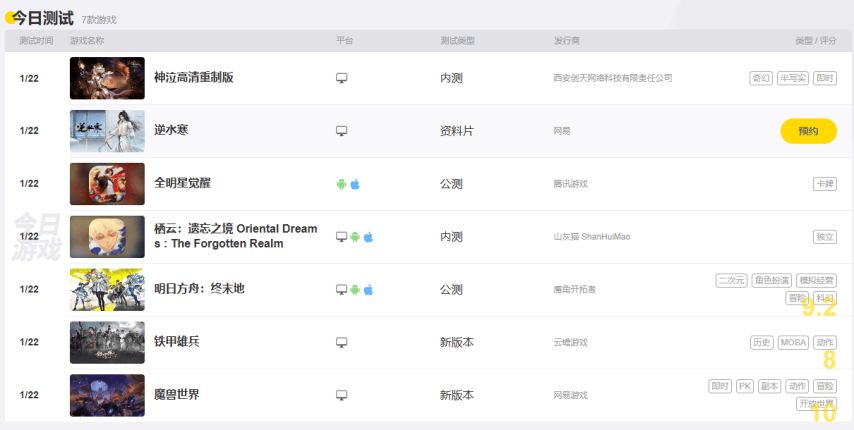Open the 神泣高清重制版 game title link
The height and width of the screenshot is (430, 854).
(x=193, y=78)
